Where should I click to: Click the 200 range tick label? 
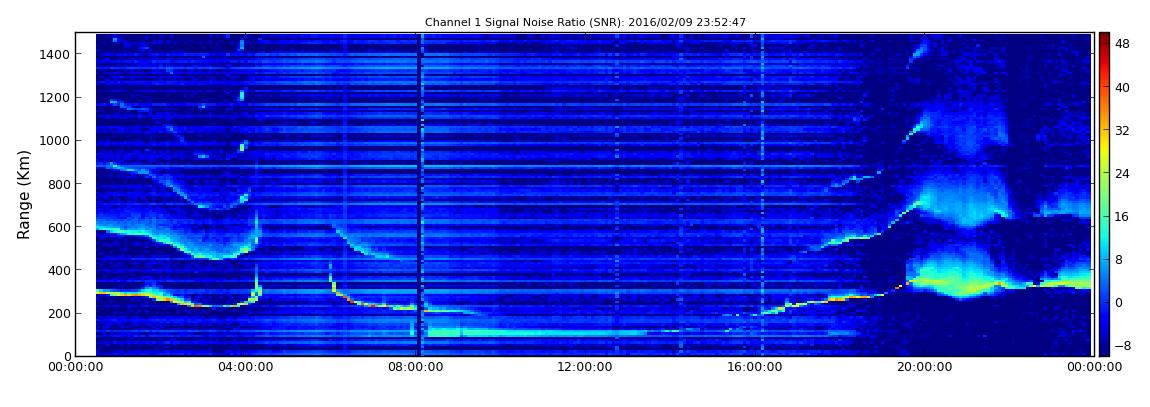pos(59,314)
